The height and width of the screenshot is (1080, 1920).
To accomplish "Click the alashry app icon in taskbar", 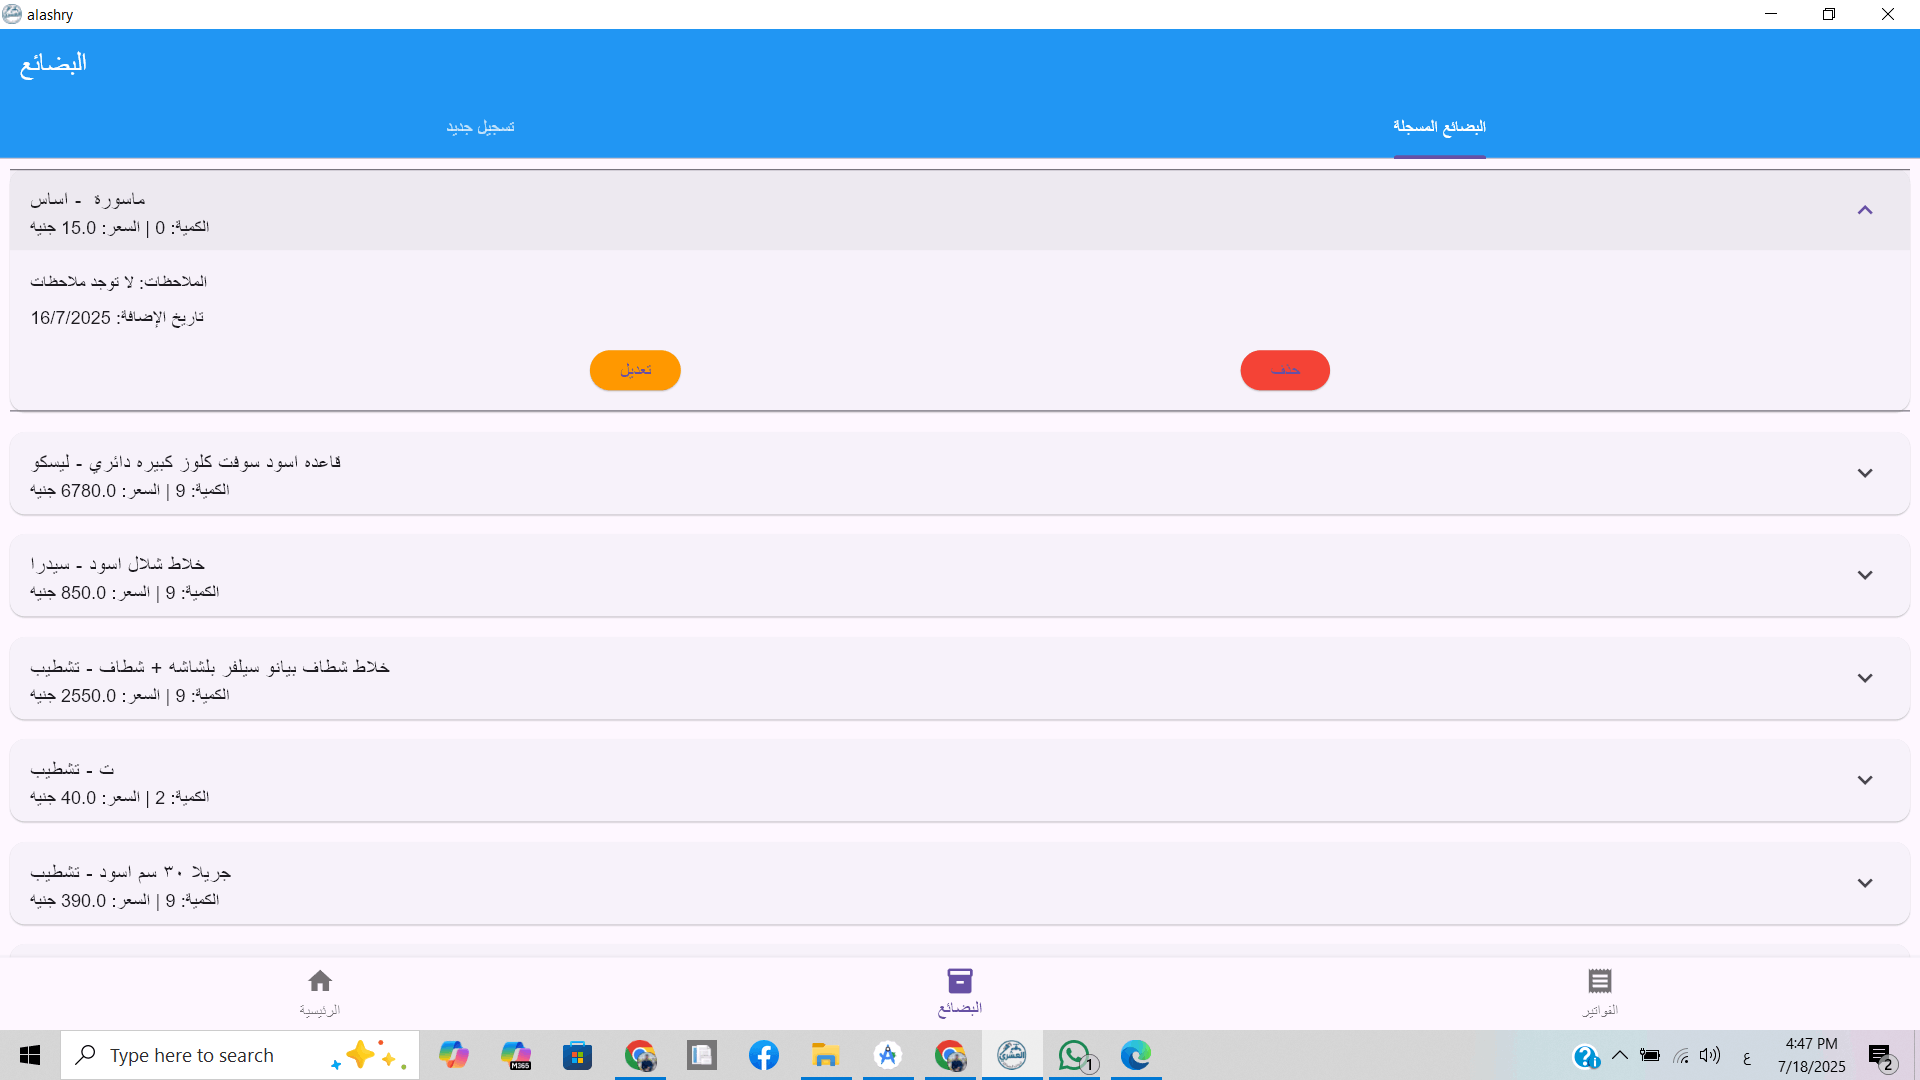I will [1012, 1055].
